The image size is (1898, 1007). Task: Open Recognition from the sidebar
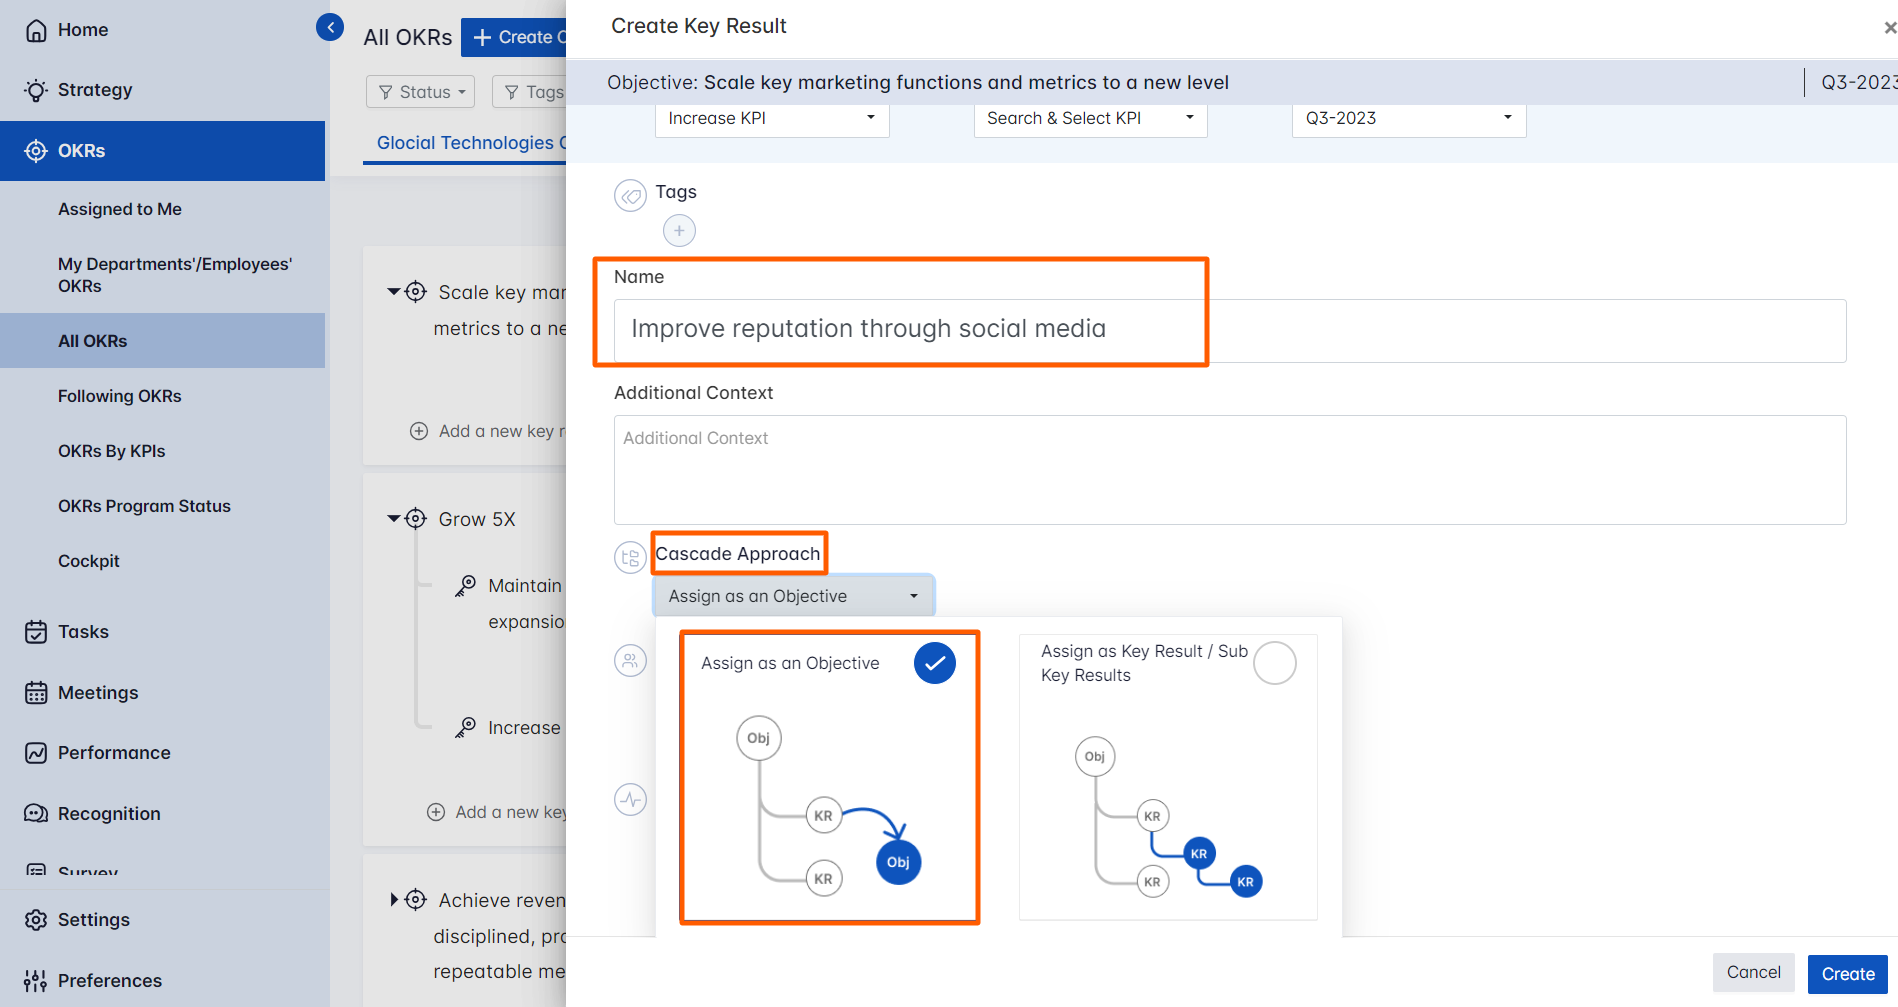(x=109, y=814)
